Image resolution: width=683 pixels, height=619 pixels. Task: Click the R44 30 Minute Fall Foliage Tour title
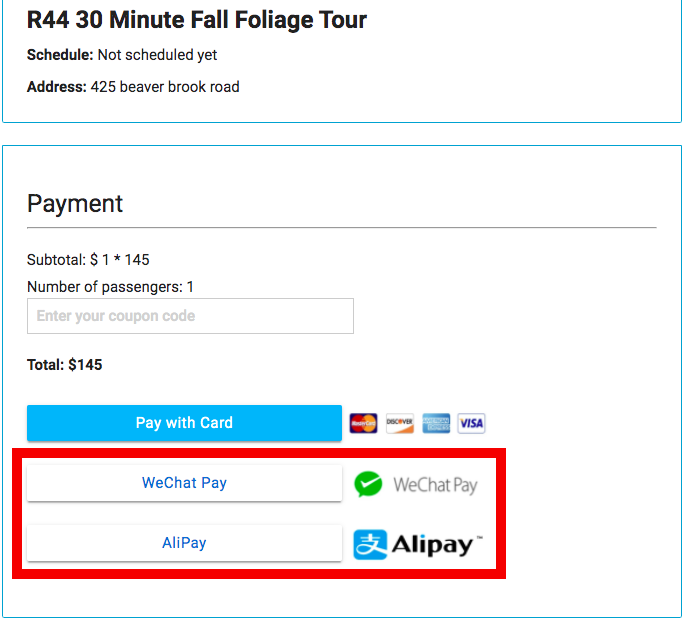coord(197,19)
